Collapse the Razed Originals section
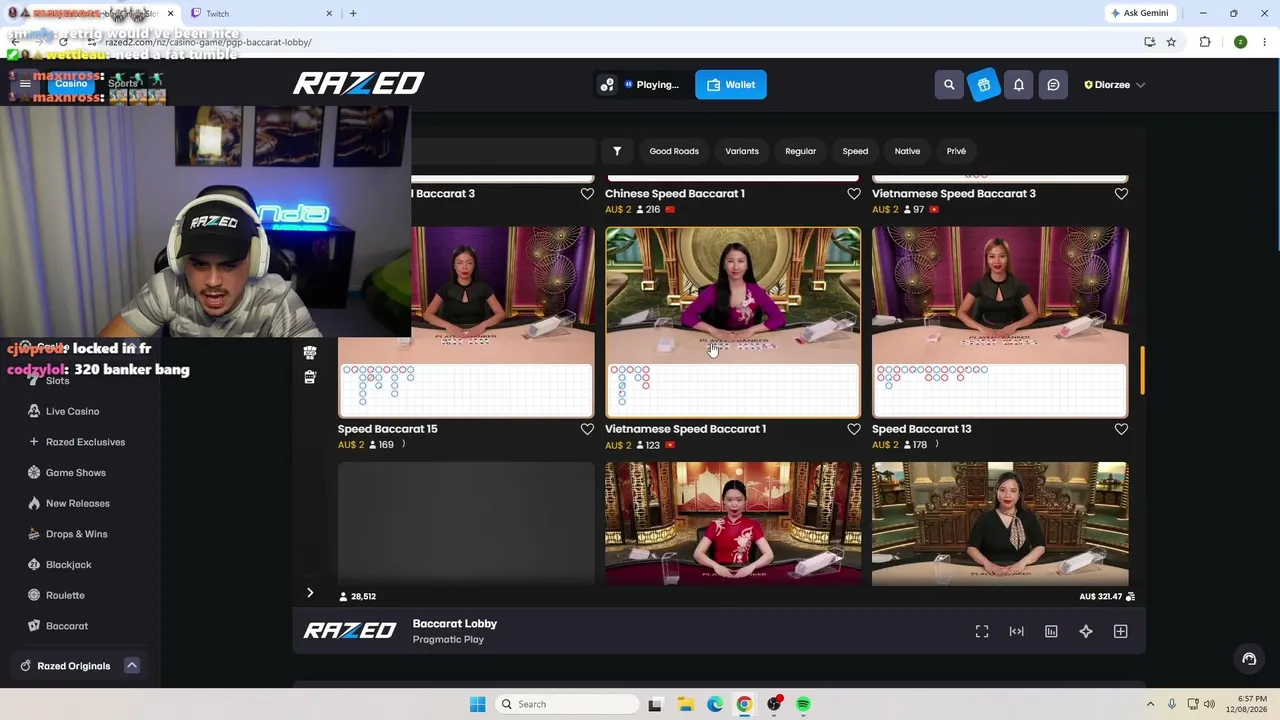Image resolution: width=1280 pixels, height=720 pixels. click(x=131, y=666)
